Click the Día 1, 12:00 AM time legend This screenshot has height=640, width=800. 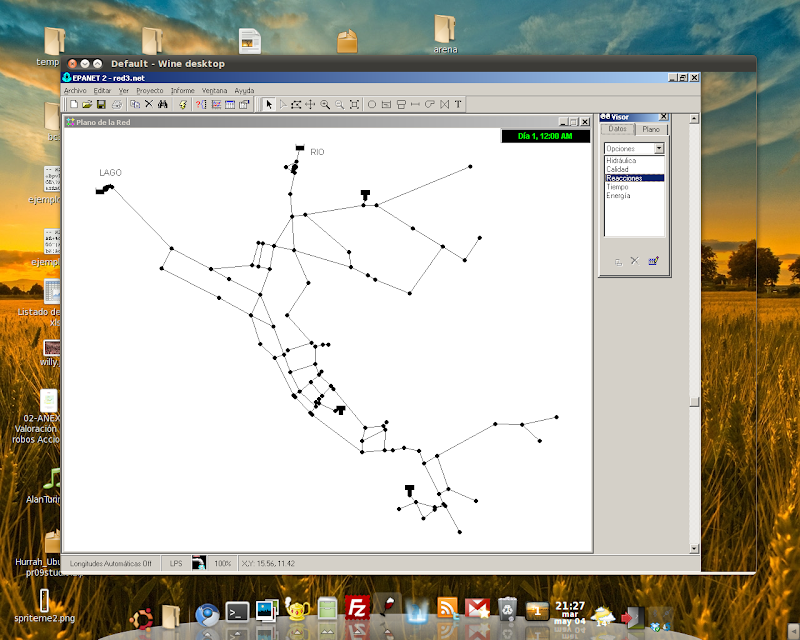[545, 136]
